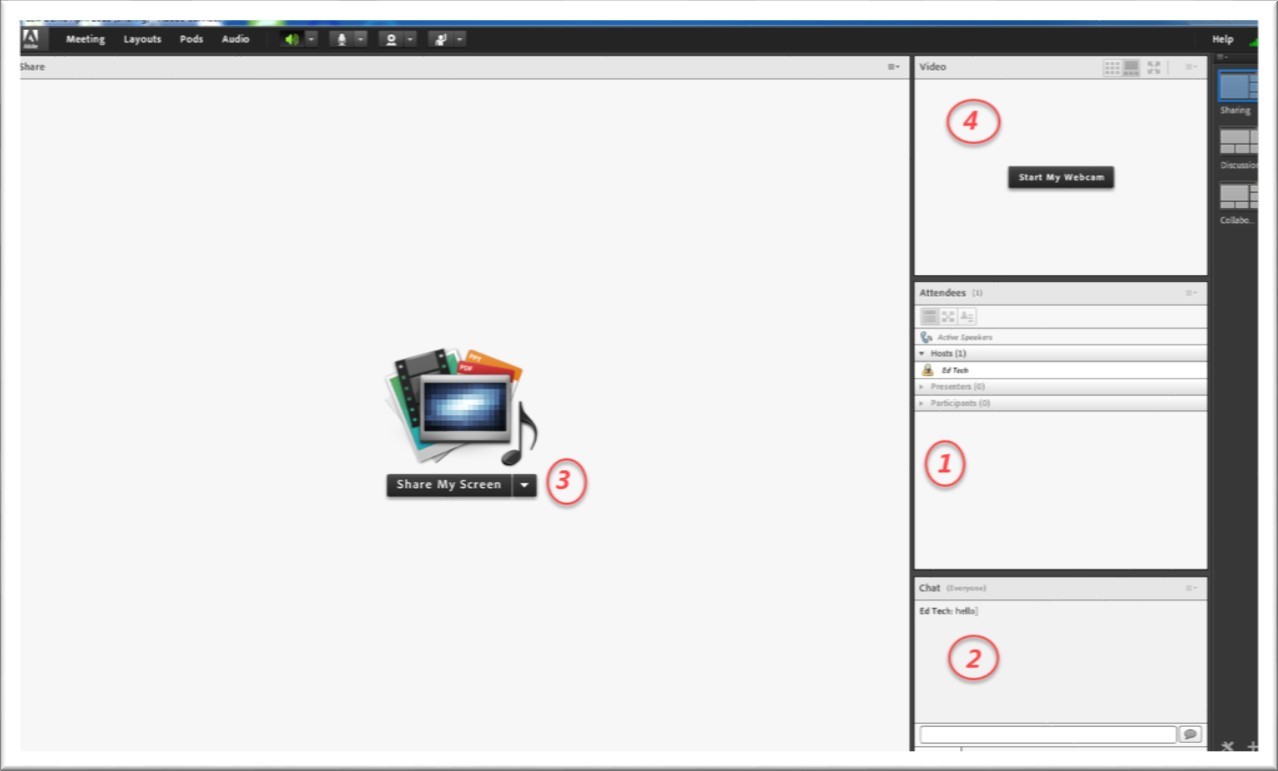Viewport: 1278px width, 771px height.
Task: Click the Share My Screen button
Action: 449,485
